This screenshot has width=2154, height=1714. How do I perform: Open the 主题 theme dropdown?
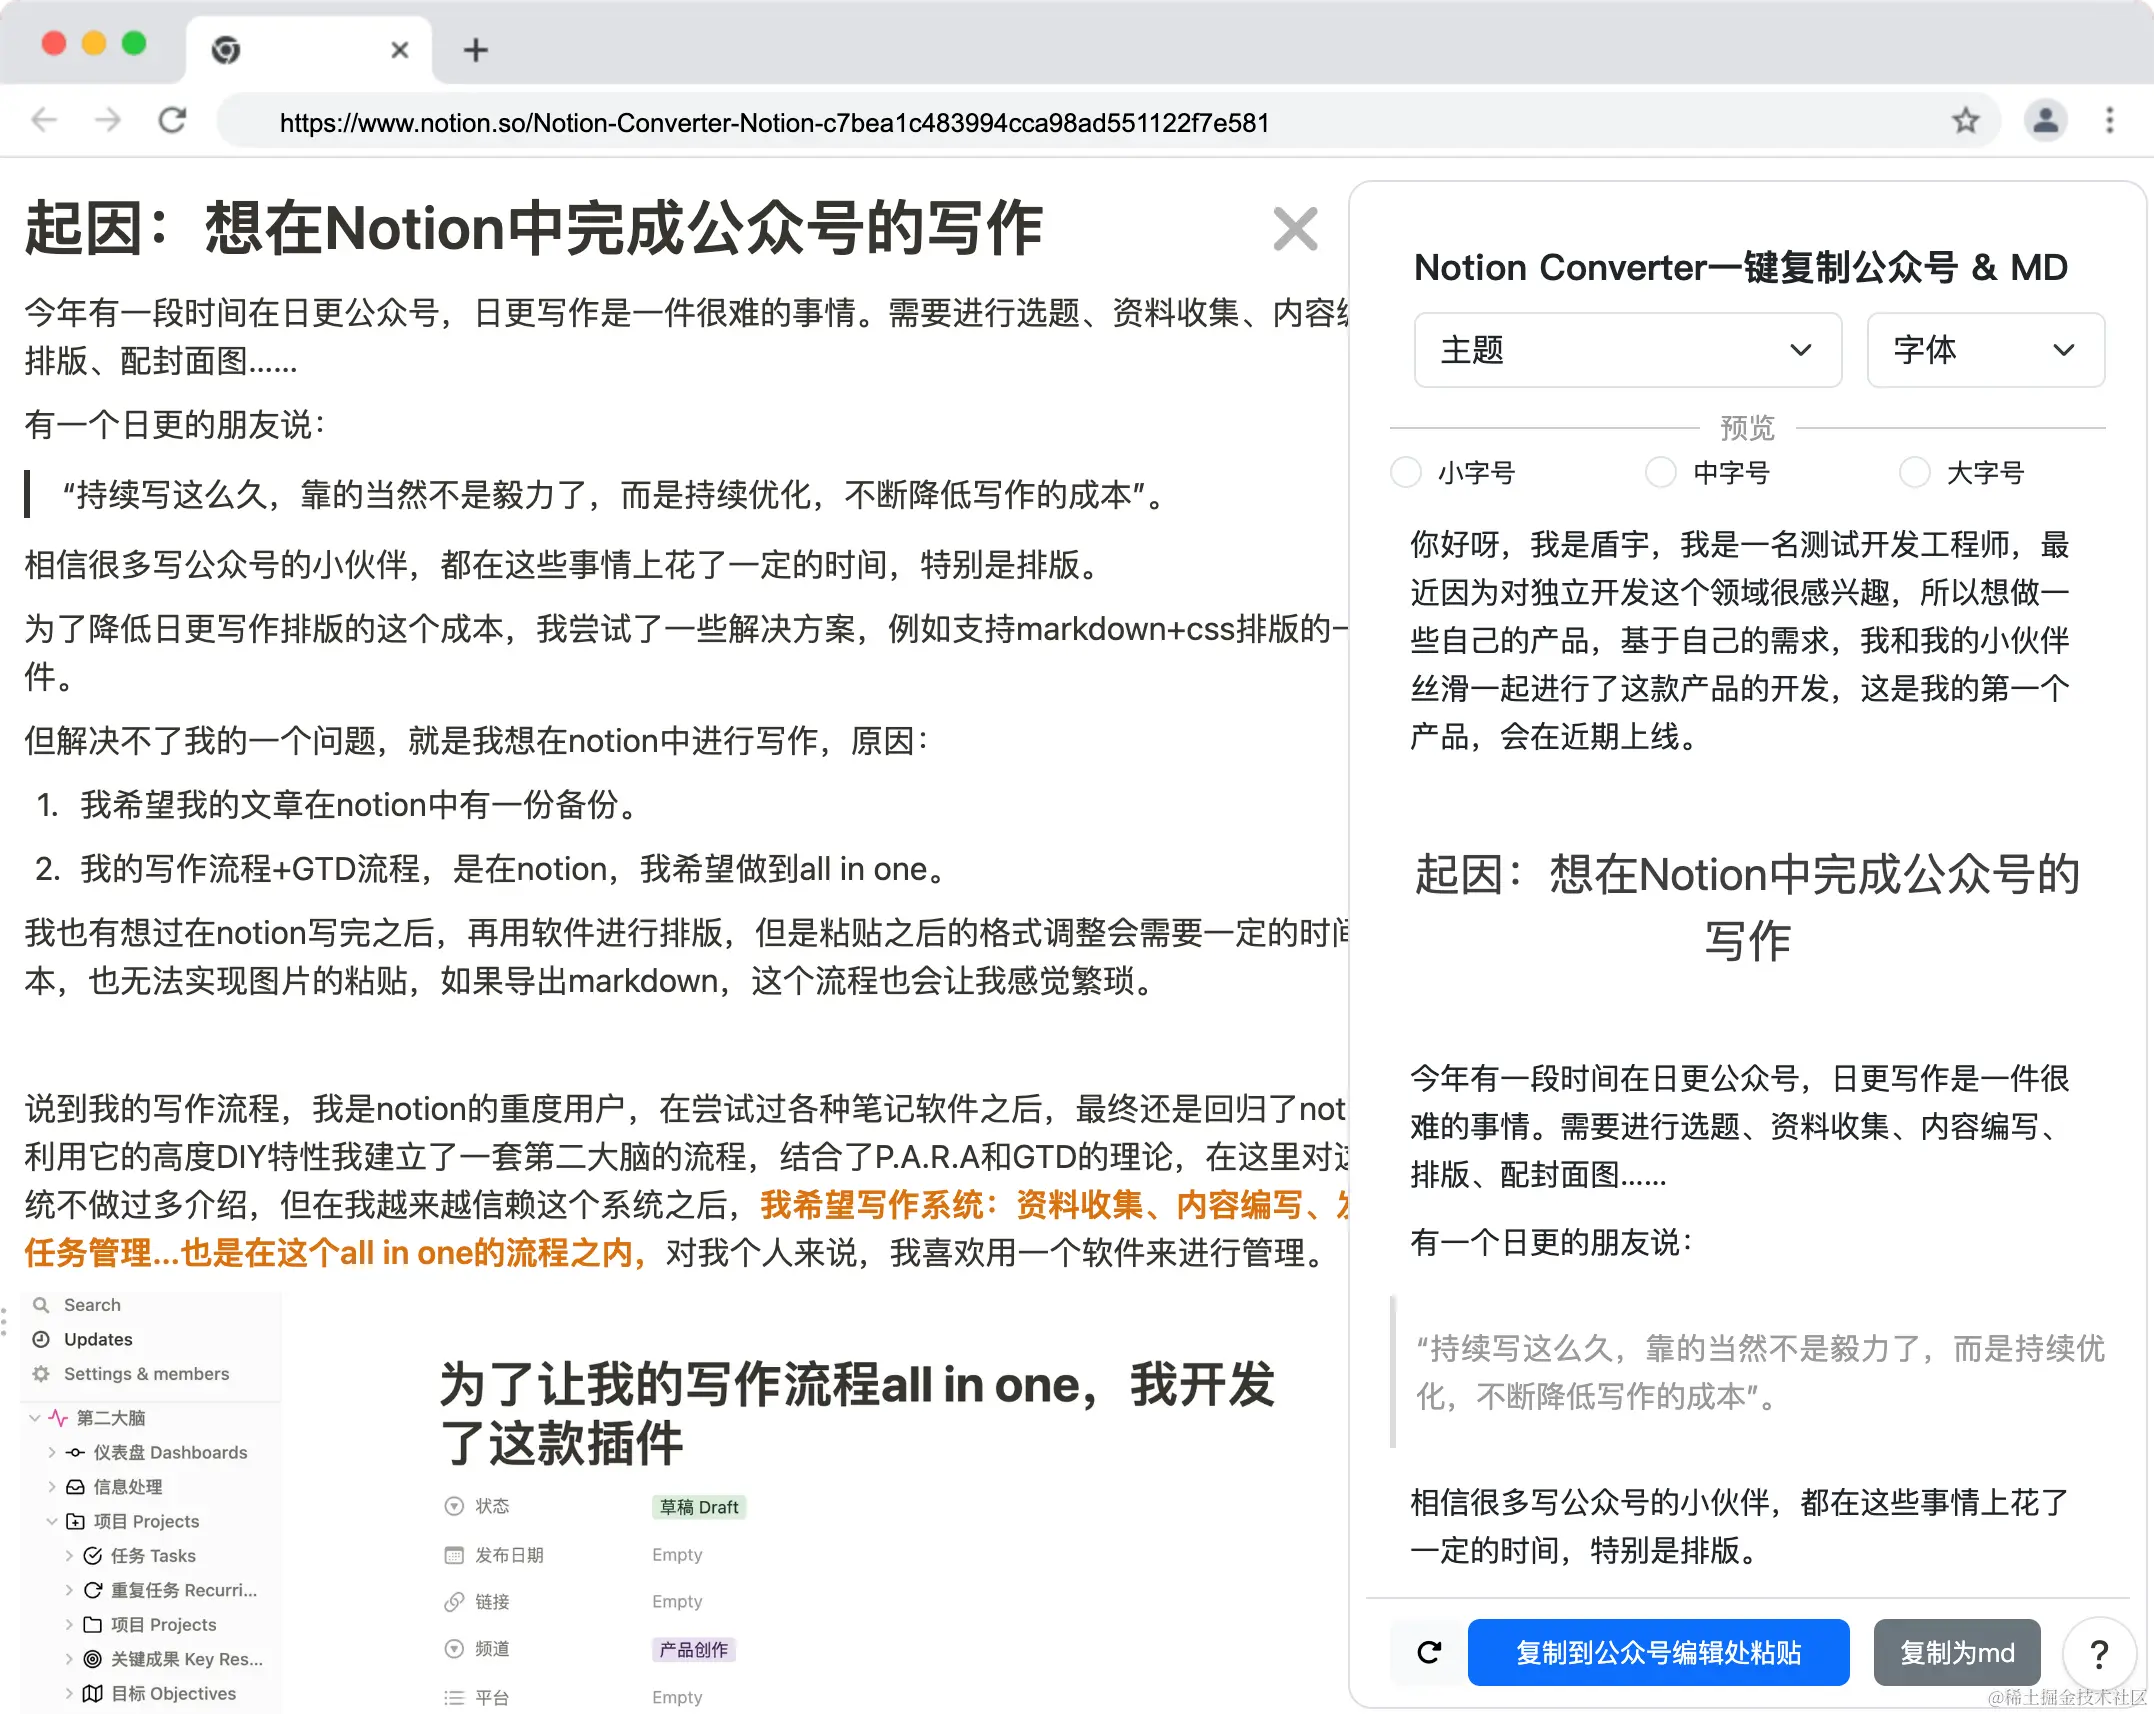1627,350
